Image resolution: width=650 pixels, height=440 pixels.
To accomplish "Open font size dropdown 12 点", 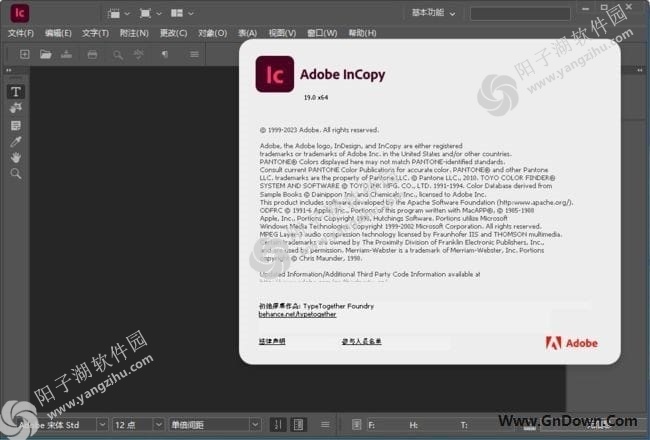I will click(x=158, y=425).
